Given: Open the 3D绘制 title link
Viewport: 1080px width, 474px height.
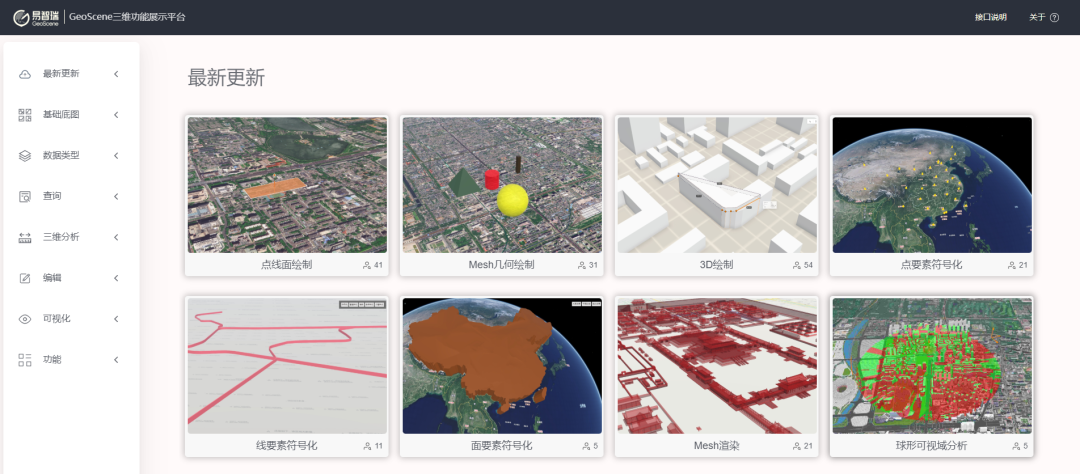Looking at the screenshot, I should pyautogui.click(x=716, y=265).
